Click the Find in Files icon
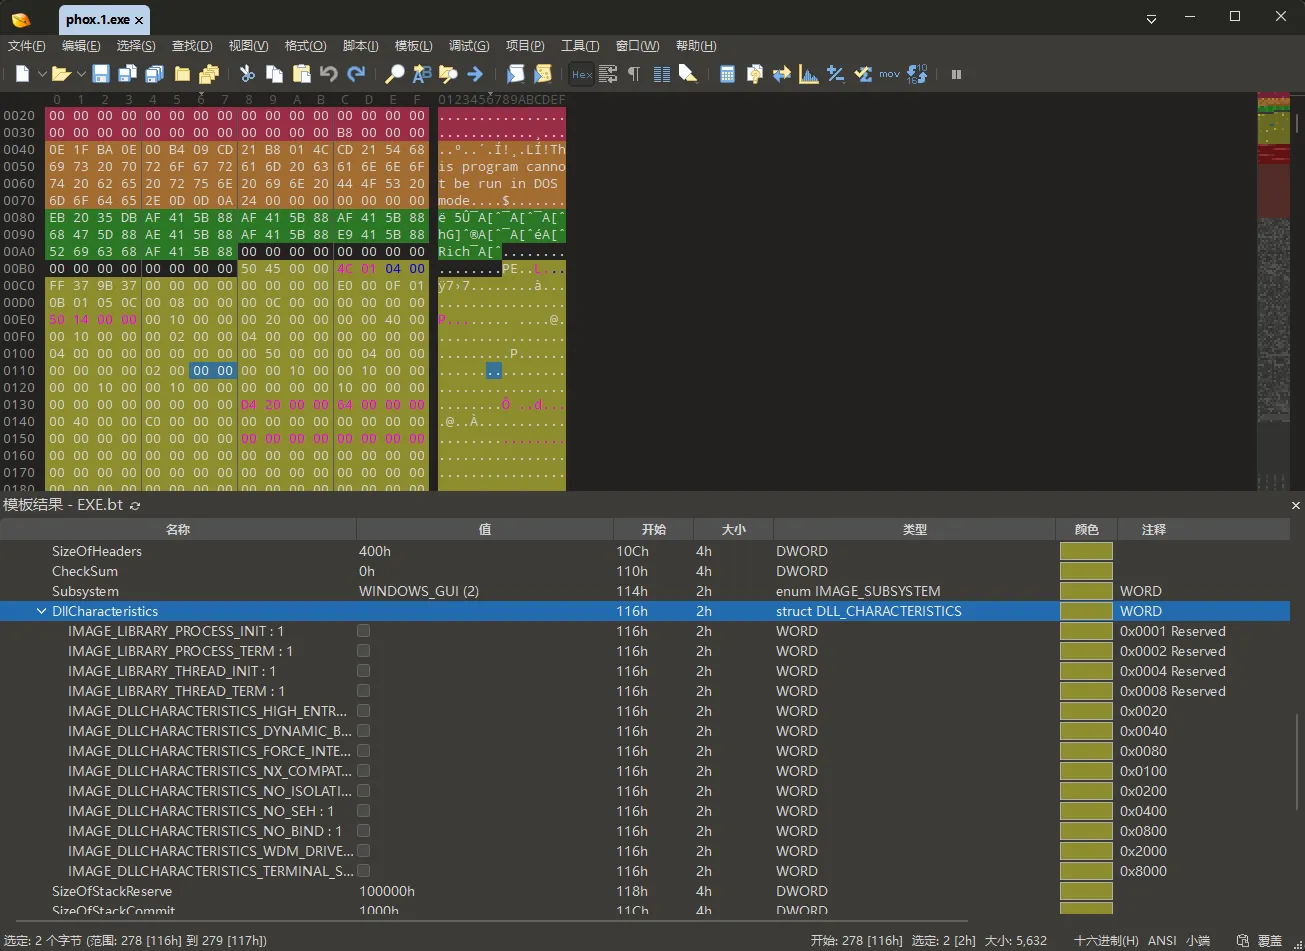Viewport: 1305px width, 951px height. point(448,74)
